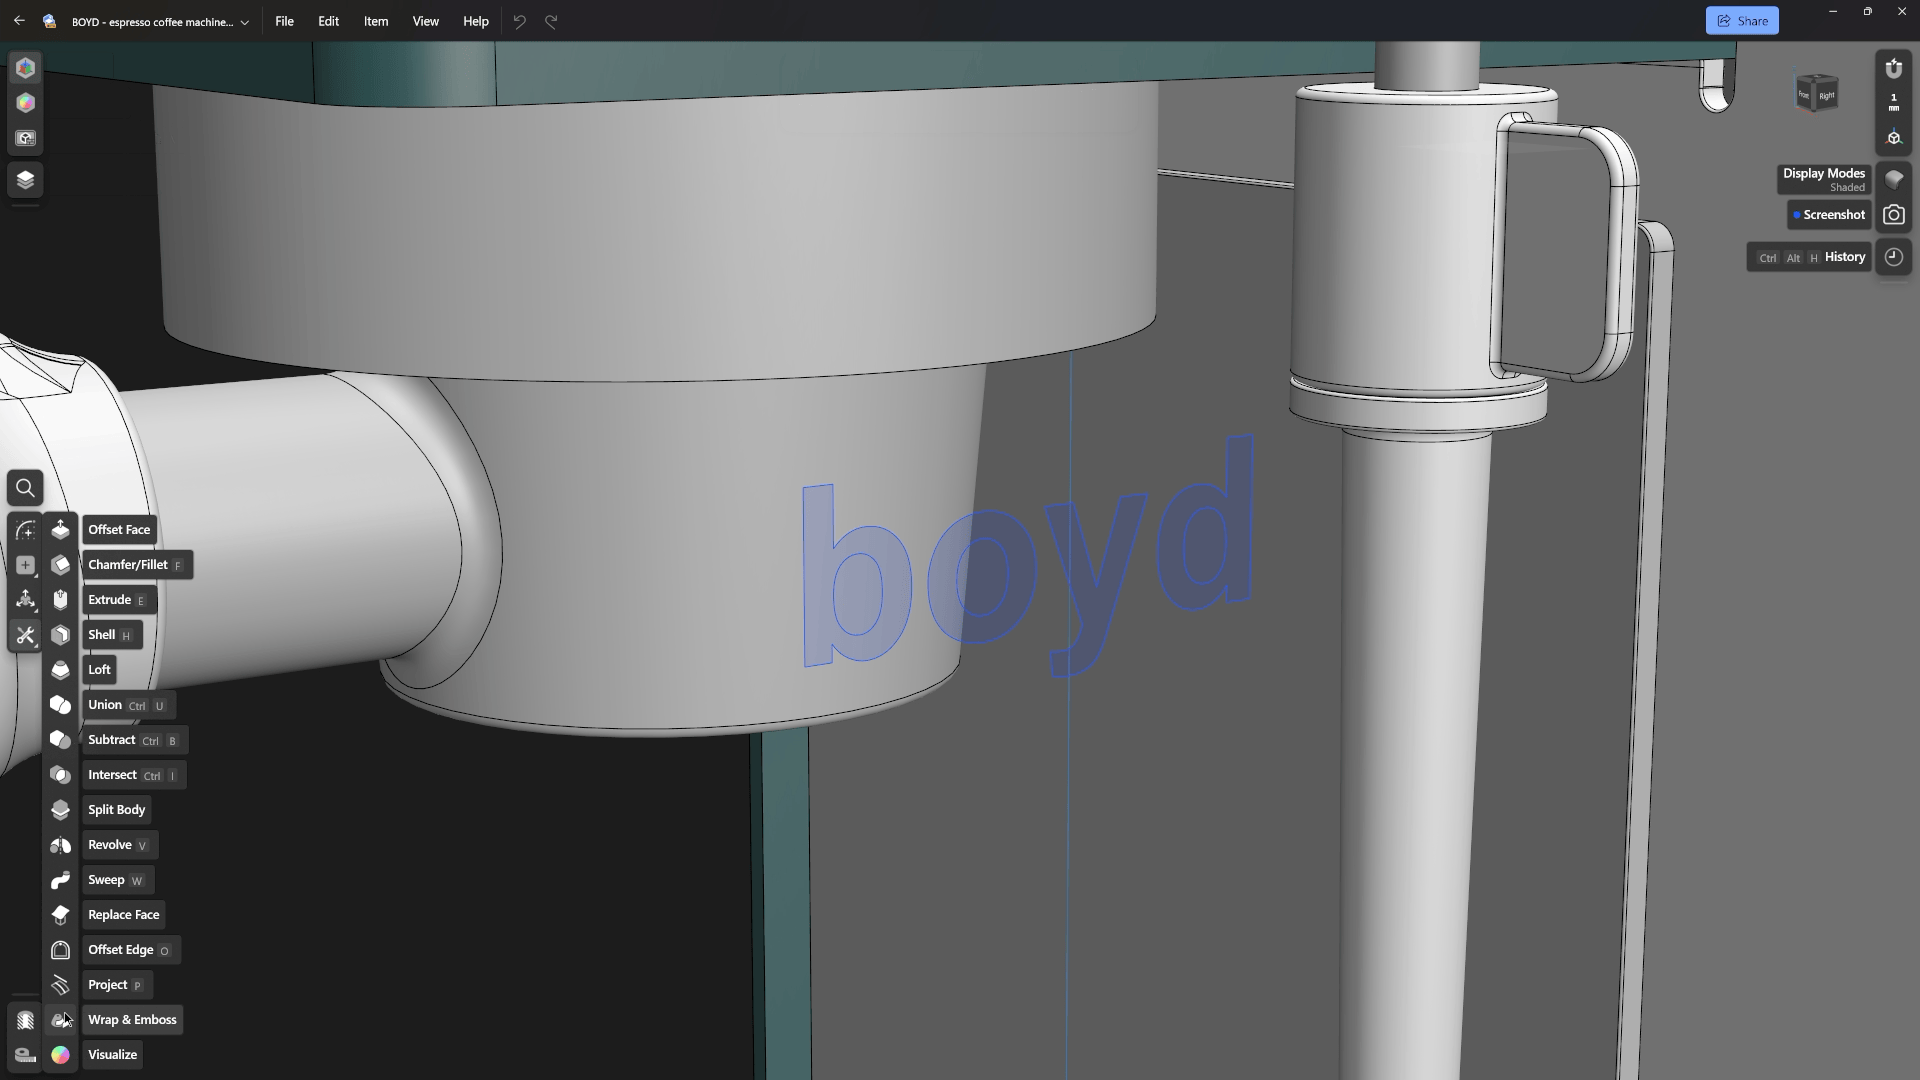Image resolution: width=1920 pixels, height=1080 pixels.
Task: Collapse the active Tools wrench group
Action: pos(25,635)
